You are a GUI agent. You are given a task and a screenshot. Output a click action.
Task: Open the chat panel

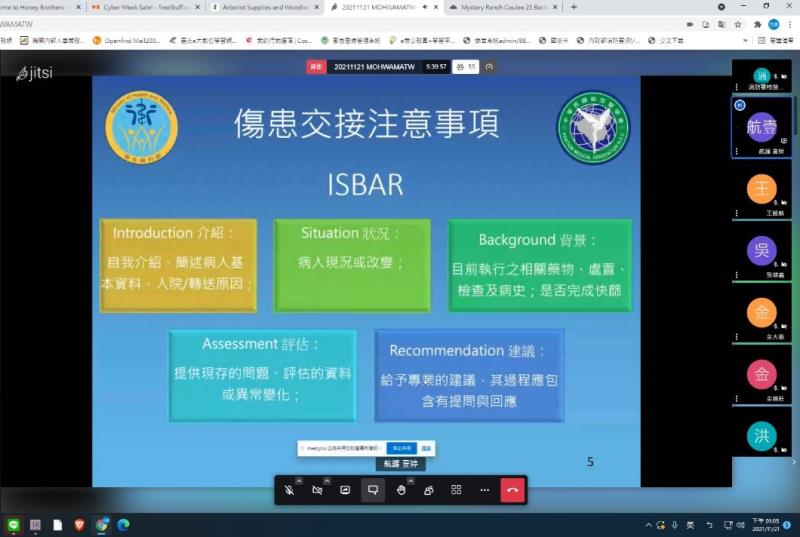(373, 490)
